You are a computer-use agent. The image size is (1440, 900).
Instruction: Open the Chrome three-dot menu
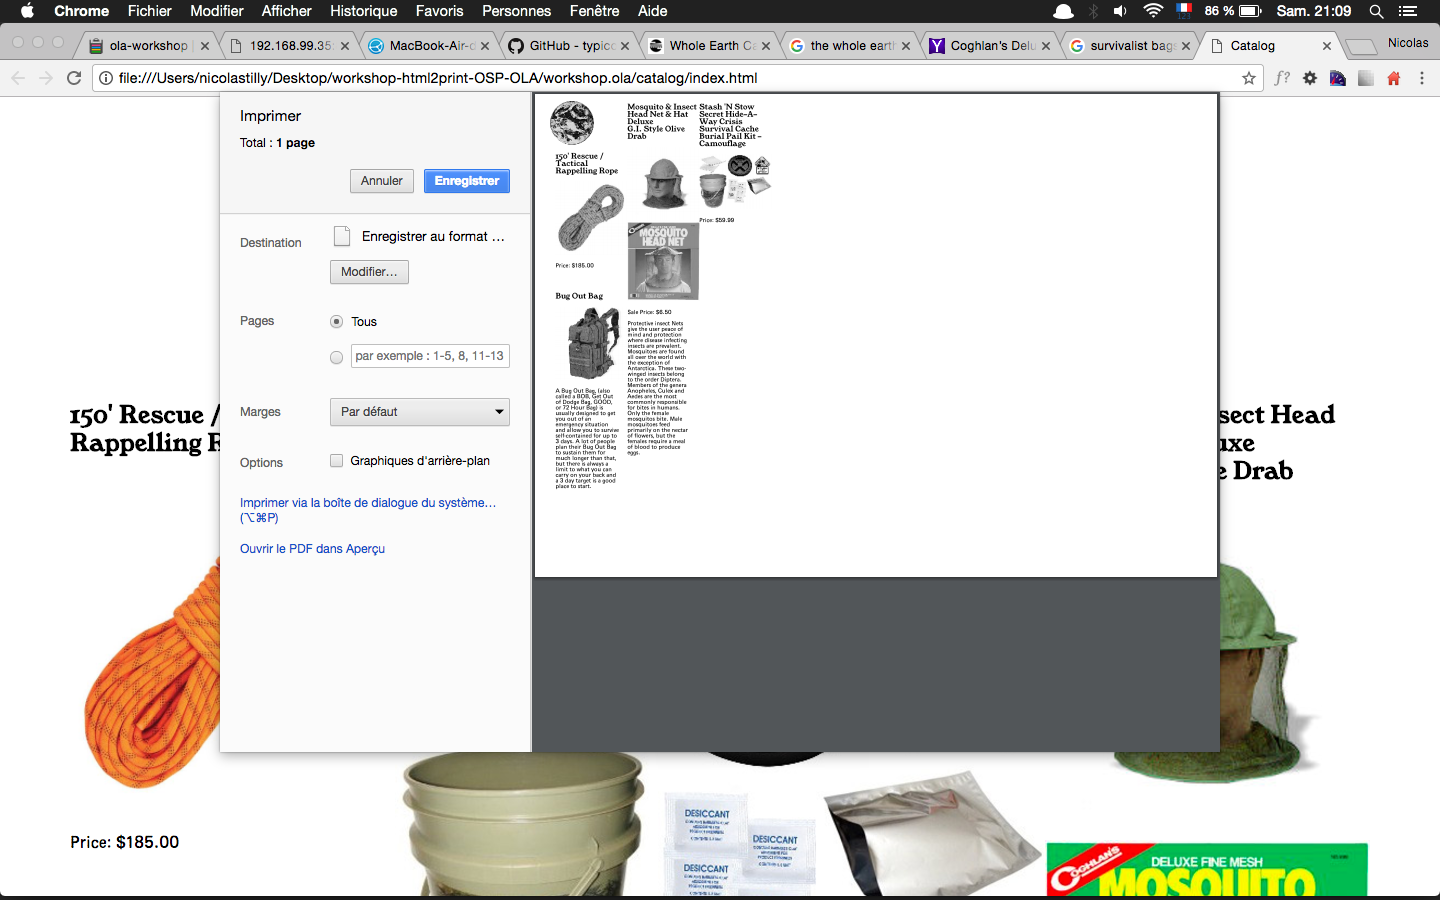[x=1421, y=78]
